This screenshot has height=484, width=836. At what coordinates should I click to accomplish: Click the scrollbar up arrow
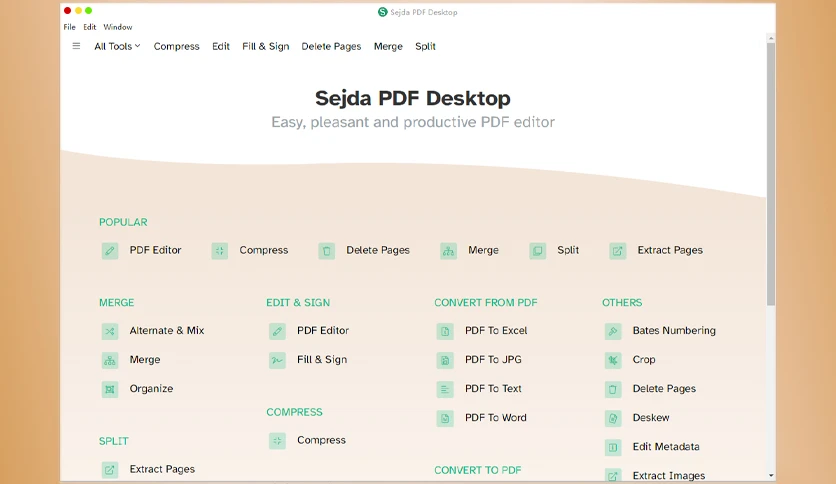(771, 38)
